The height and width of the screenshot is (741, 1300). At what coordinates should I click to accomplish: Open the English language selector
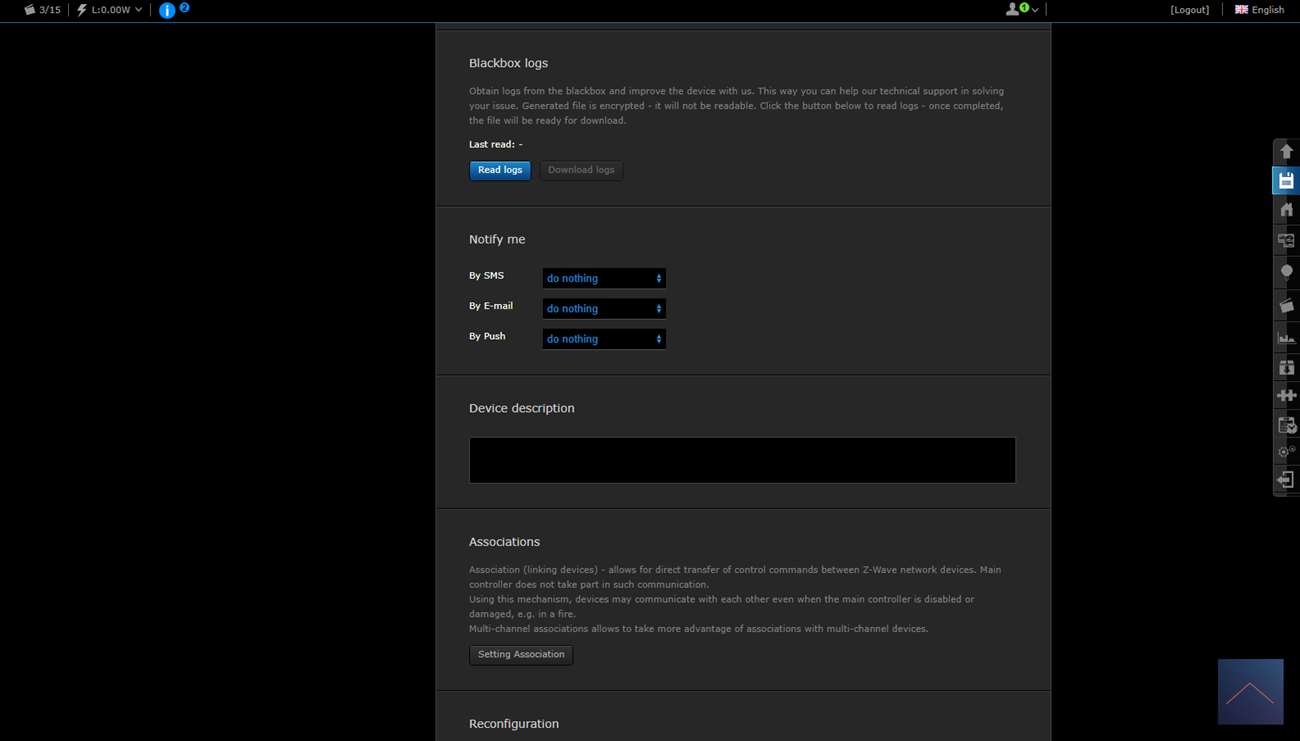point(1259,10)
